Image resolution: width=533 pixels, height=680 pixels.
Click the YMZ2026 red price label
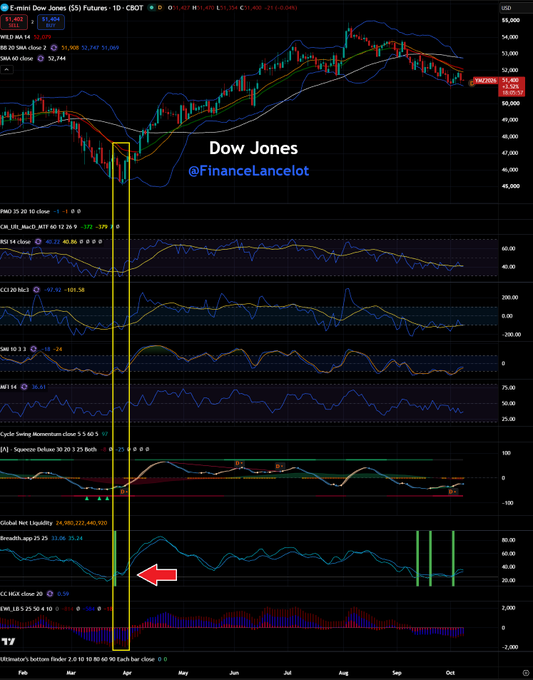(486, 81)
